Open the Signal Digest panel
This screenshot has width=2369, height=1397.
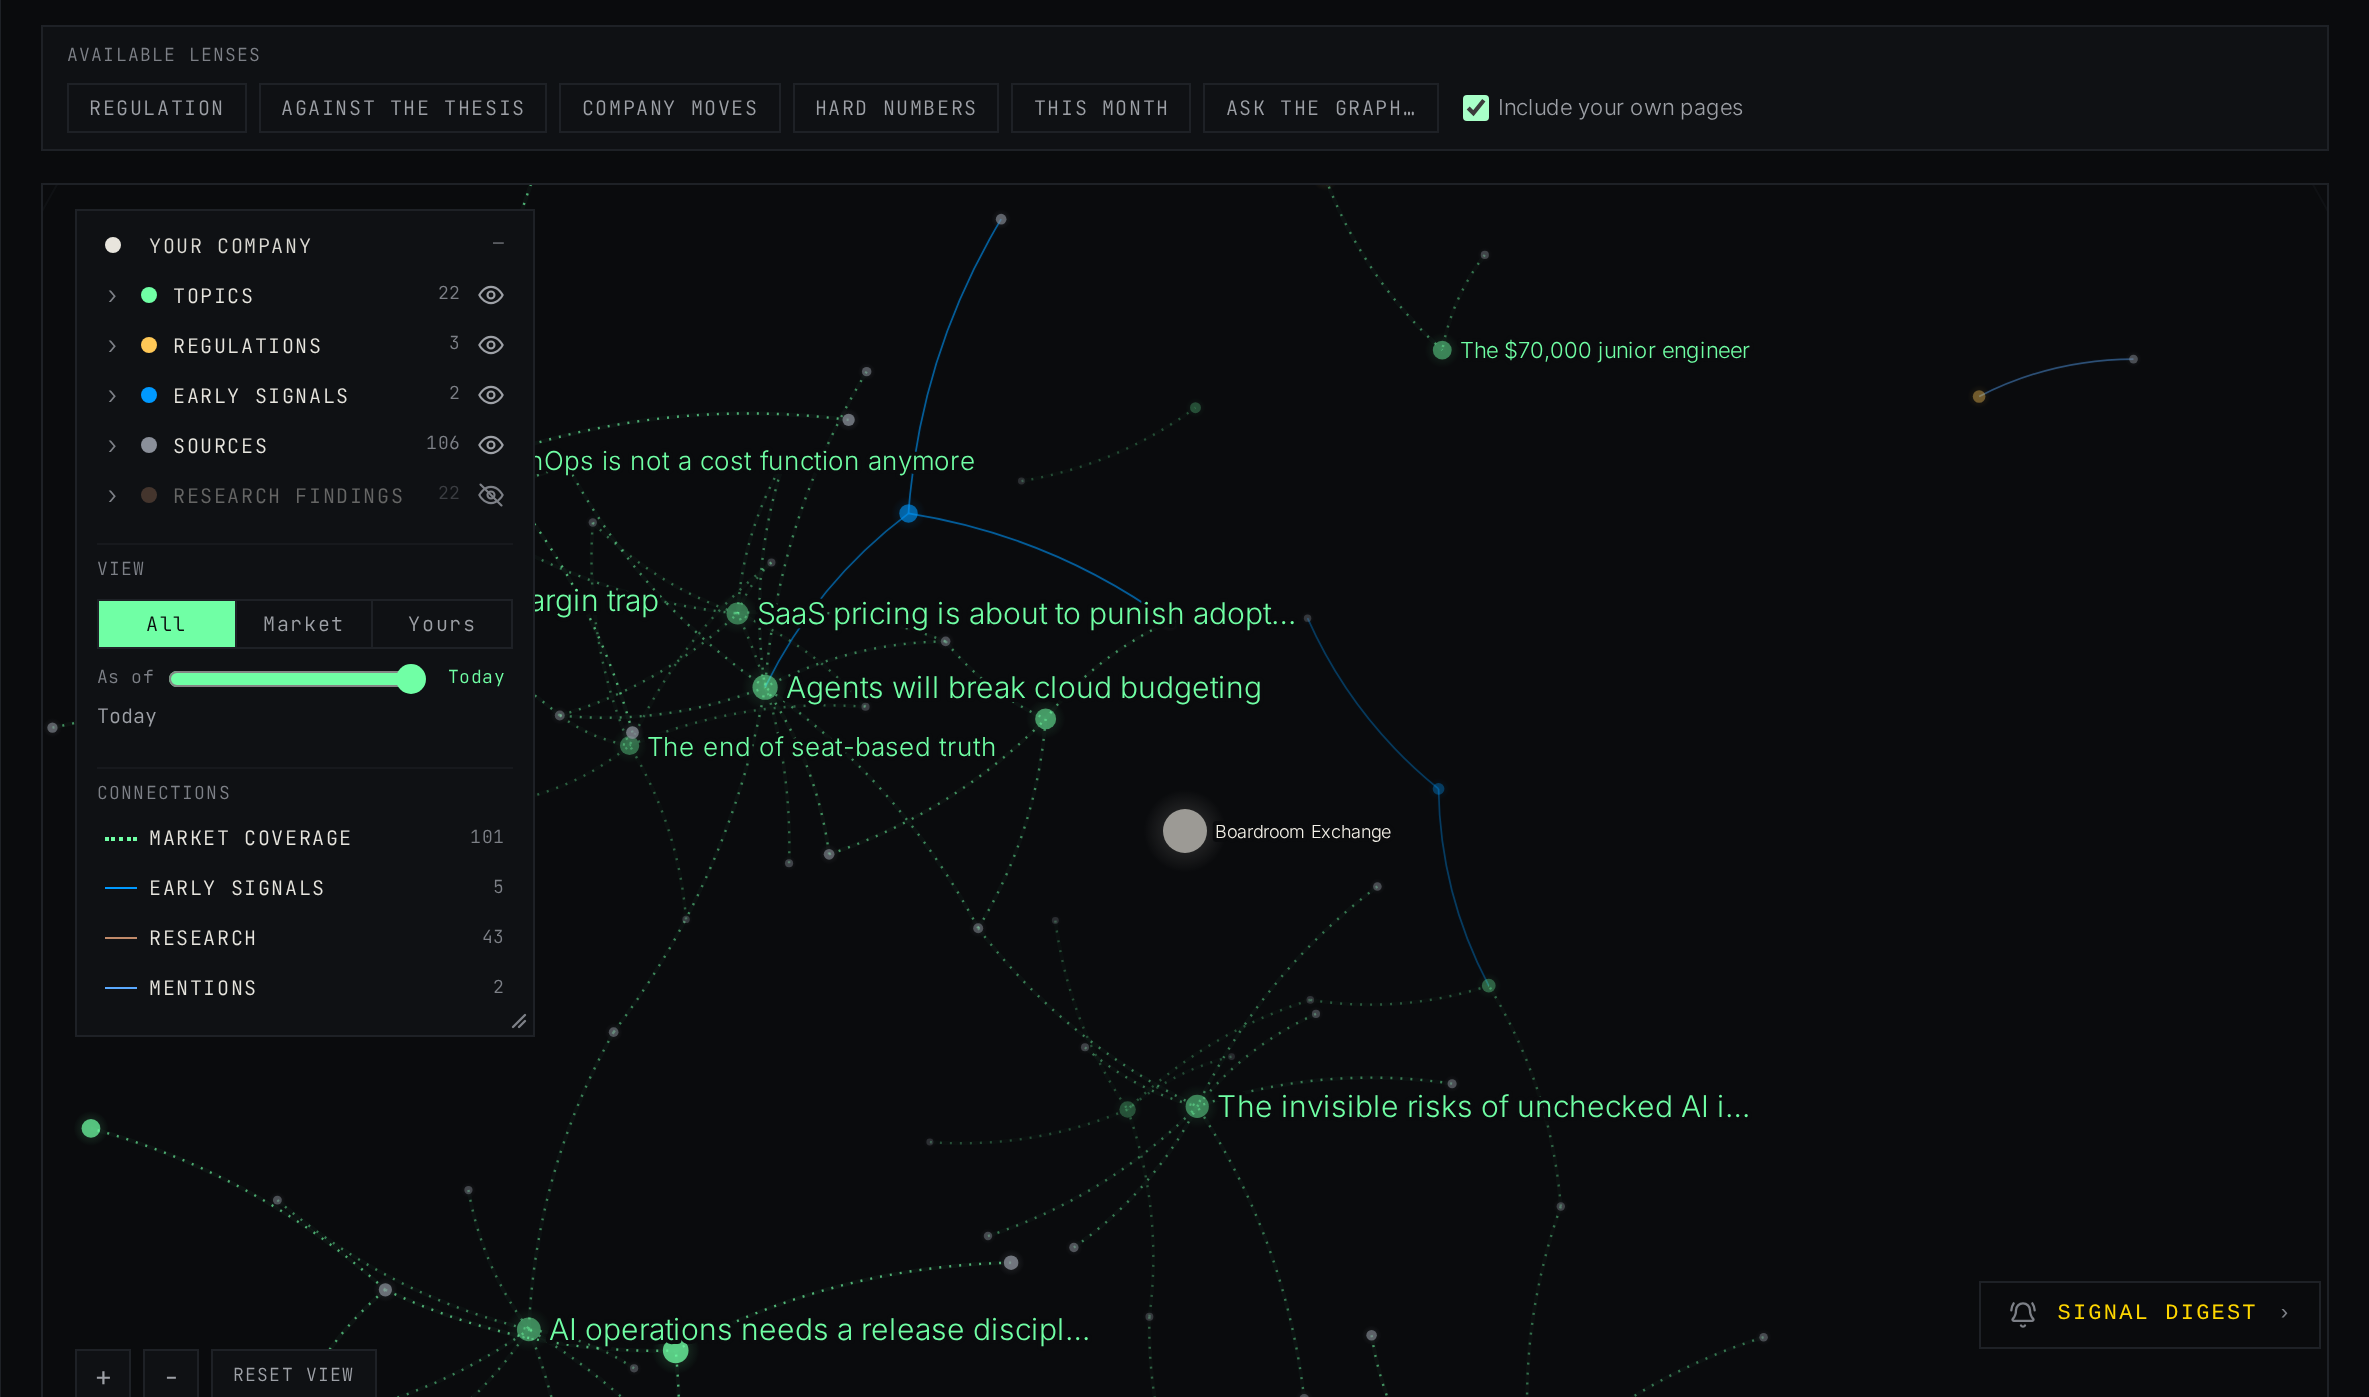tap(2149, 1314)
